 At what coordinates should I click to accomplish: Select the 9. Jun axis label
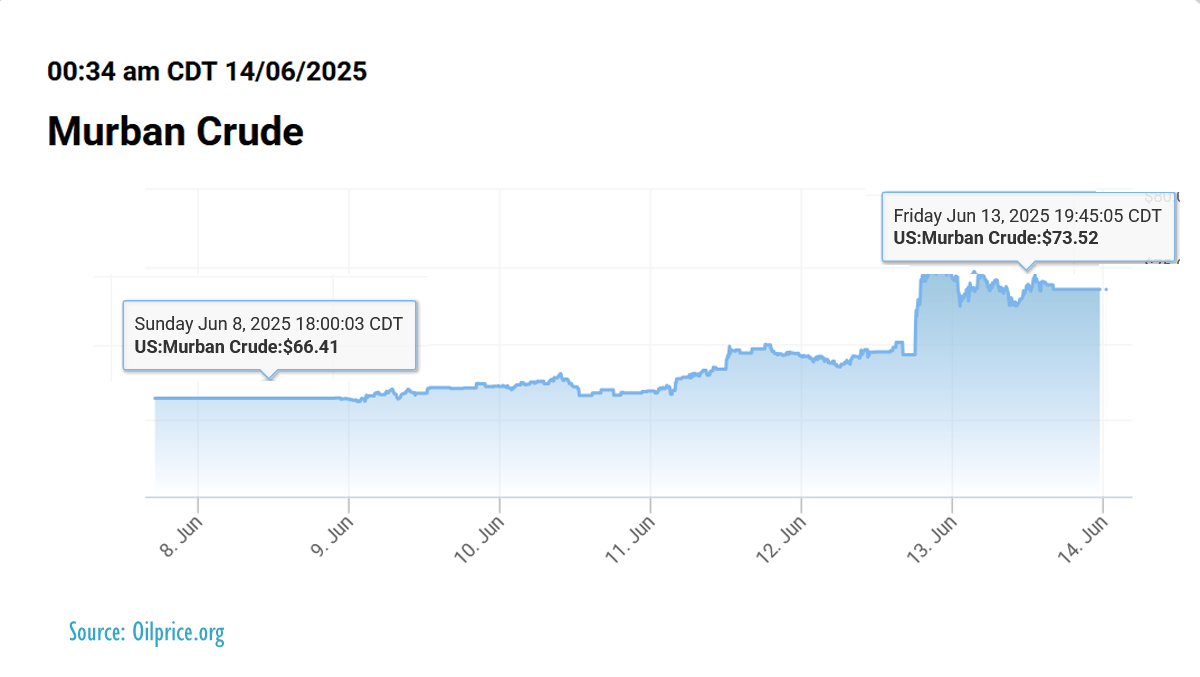pyautogui.click(x=332, y=536)
